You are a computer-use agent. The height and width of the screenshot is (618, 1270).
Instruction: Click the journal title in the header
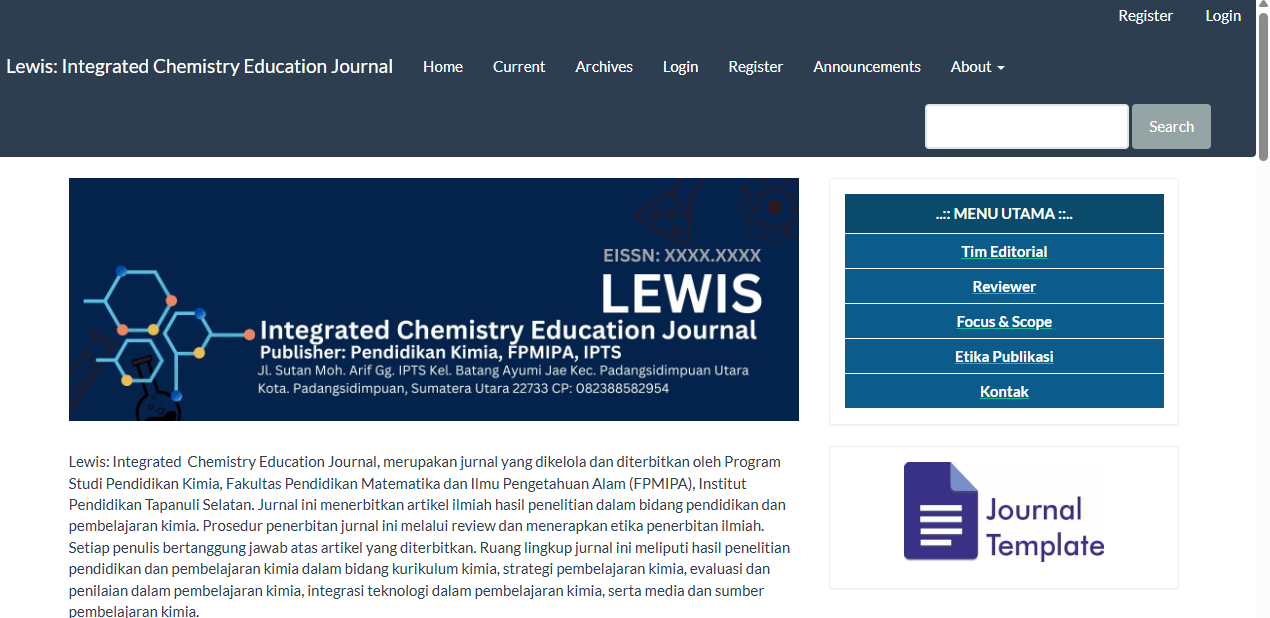click(x=199, y=66)
